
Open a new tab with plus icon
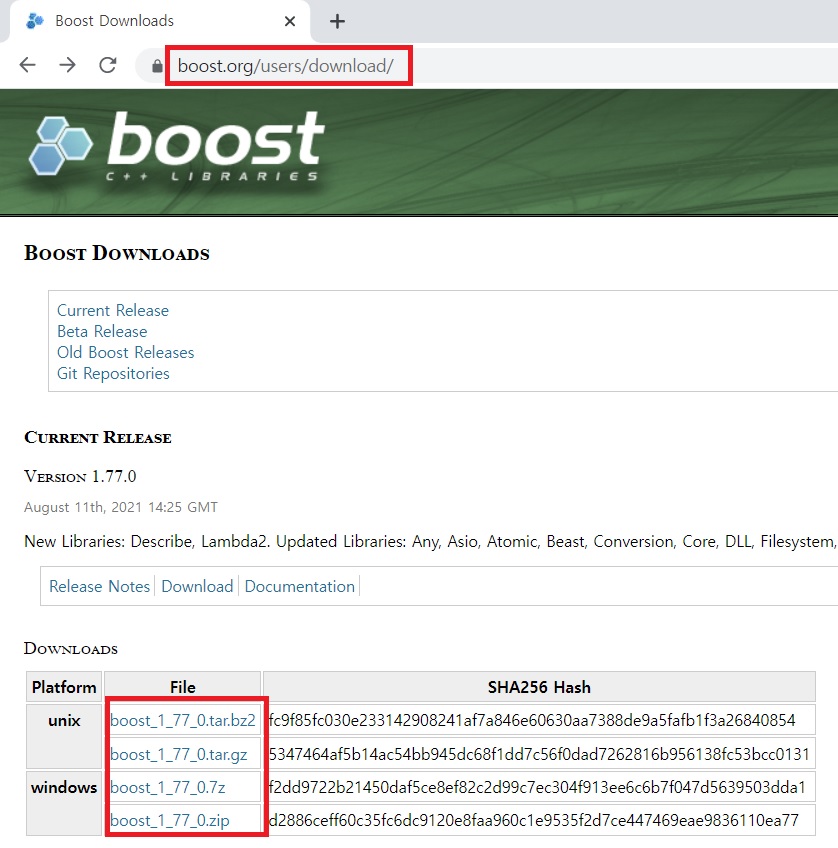(x=337, y=22)
